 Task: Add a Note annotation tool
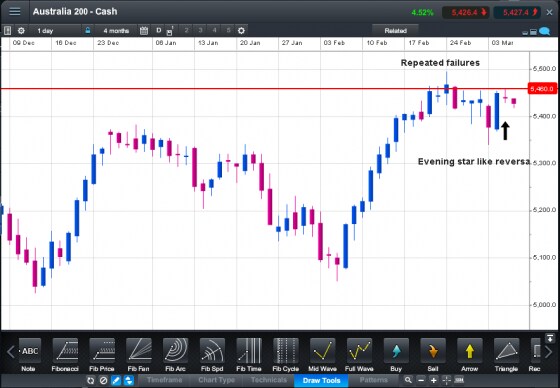coord(29,355)
